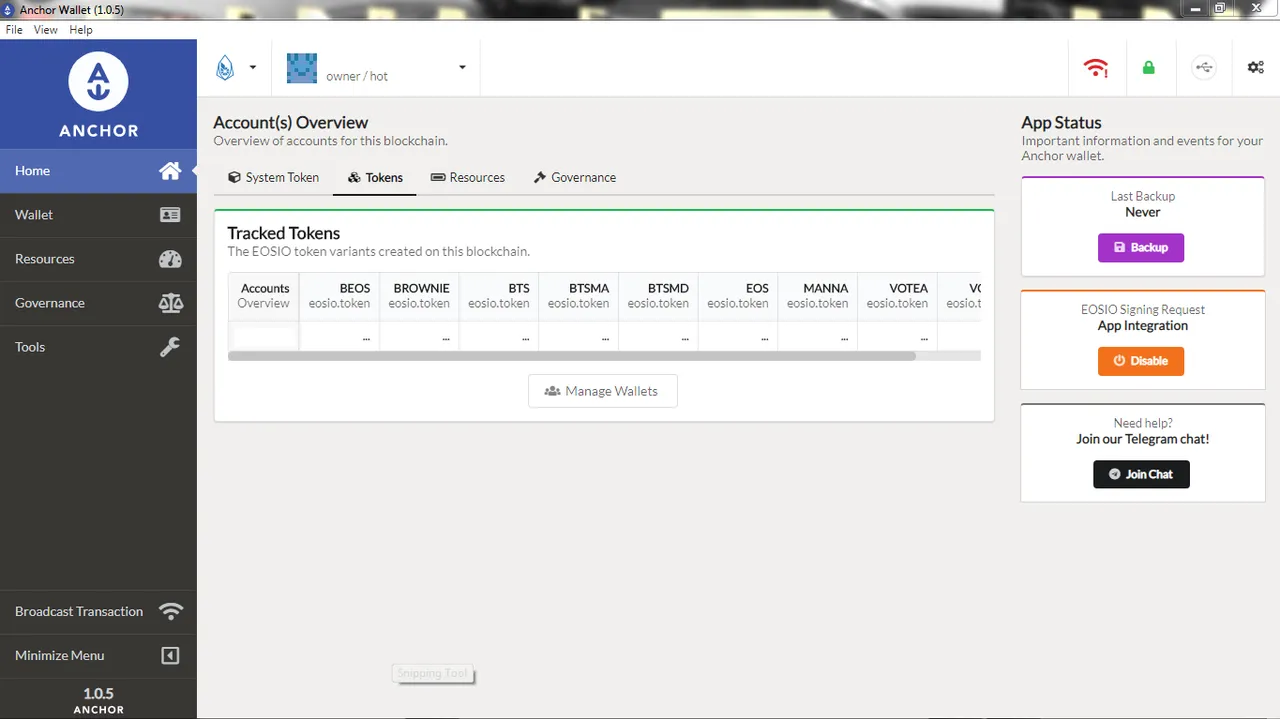Click the Accounts Overview header cell
The image size is (1280, 719).
263,296
